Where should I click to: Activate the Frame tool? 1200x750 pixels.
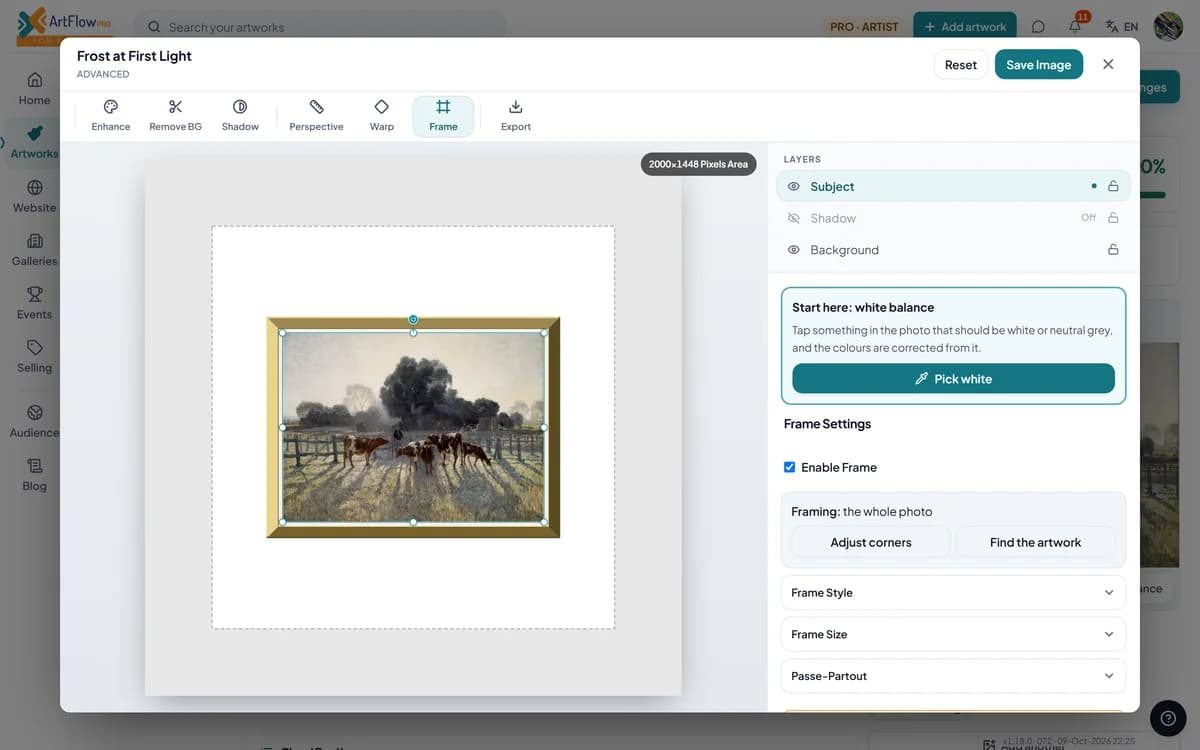click(x=443, y=116)
